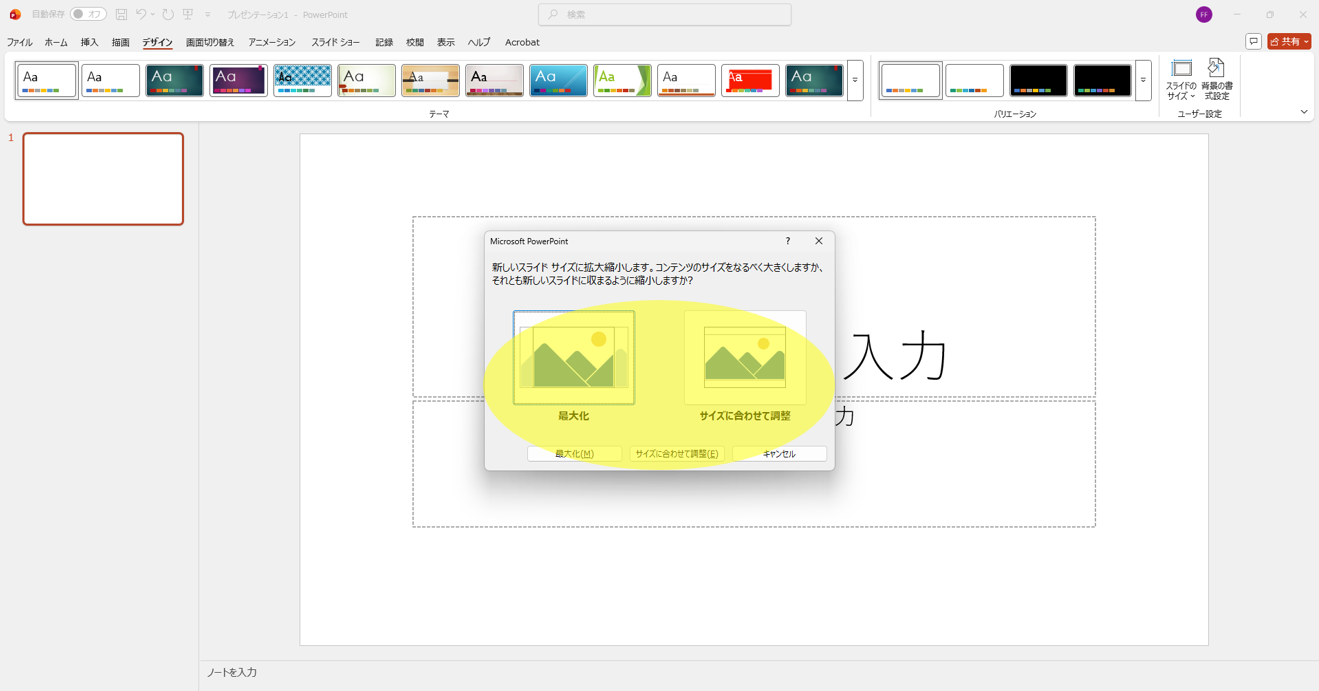Click the undo arrow icon

141,15
